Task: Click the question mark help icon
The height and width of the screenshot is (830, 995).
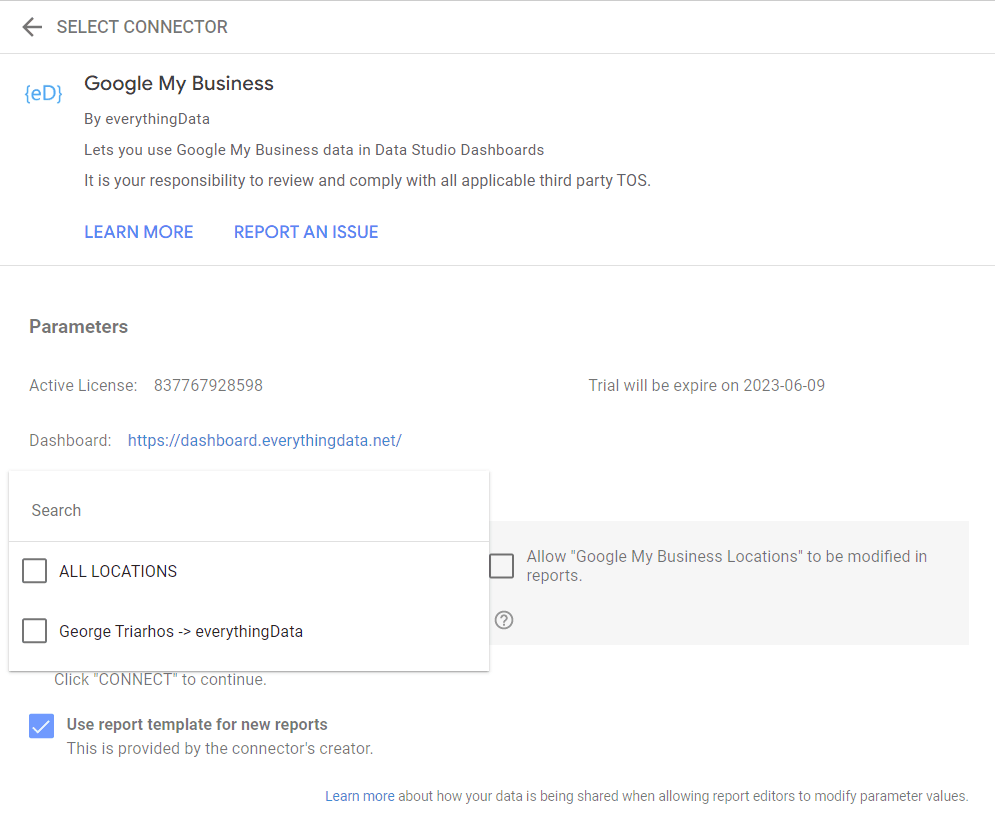Action: pyautogui.click(x=504, y=620)
